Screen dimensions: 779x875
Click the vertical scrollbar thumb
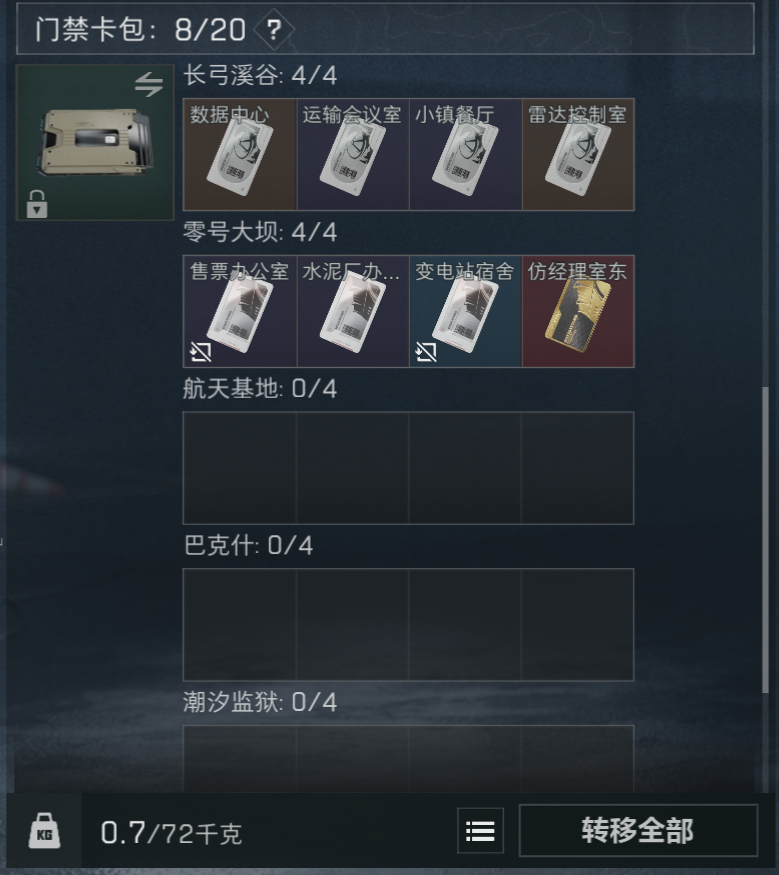coord(766,540)
